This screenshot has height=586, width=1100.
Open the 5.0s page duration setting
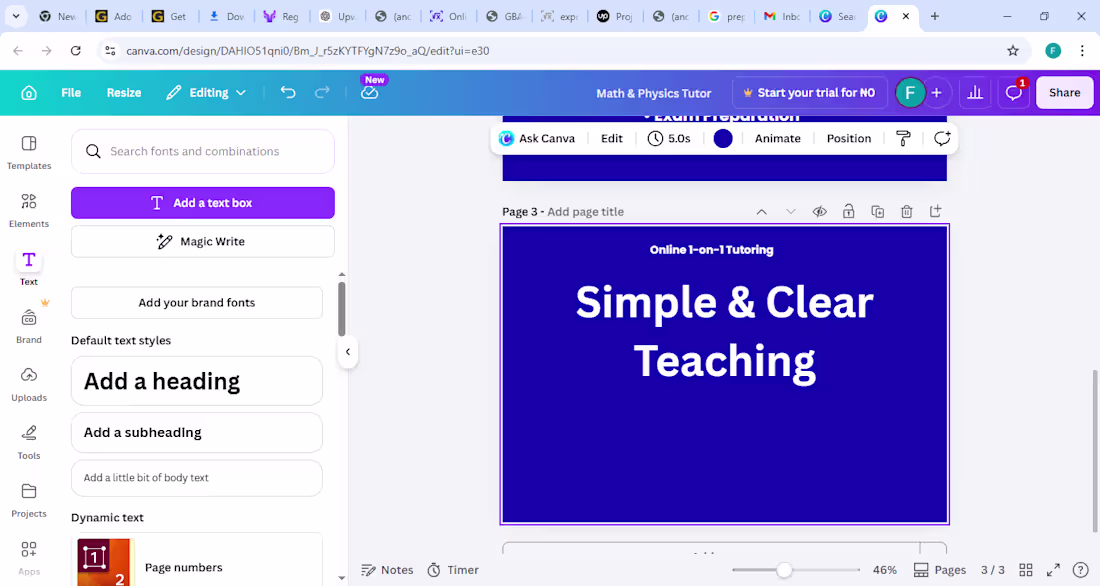coord(669,138)
